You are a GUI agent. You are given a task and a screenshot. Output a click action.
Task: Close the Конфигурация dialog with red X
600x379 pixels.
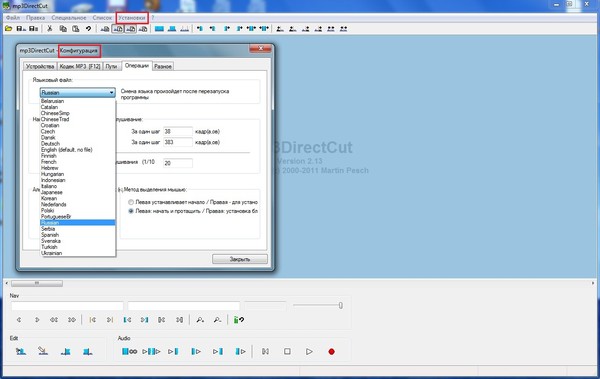coord(260,49)
